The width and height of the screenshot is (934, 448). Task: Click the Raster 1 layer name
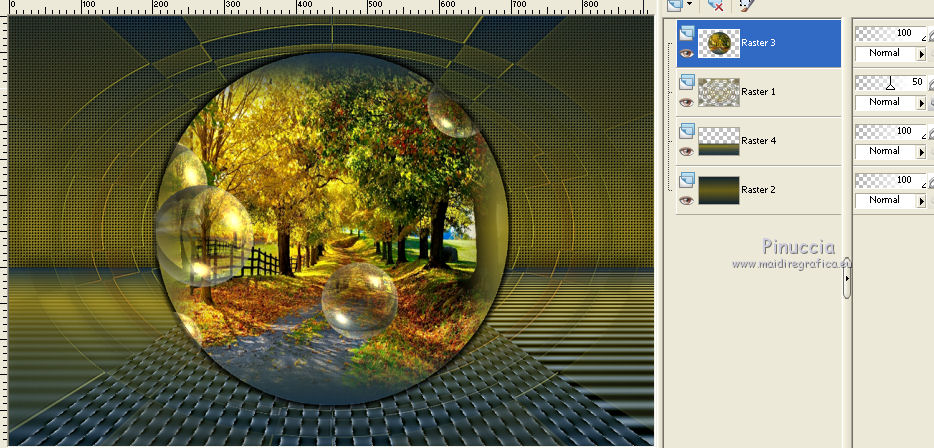tap(758, 92)
